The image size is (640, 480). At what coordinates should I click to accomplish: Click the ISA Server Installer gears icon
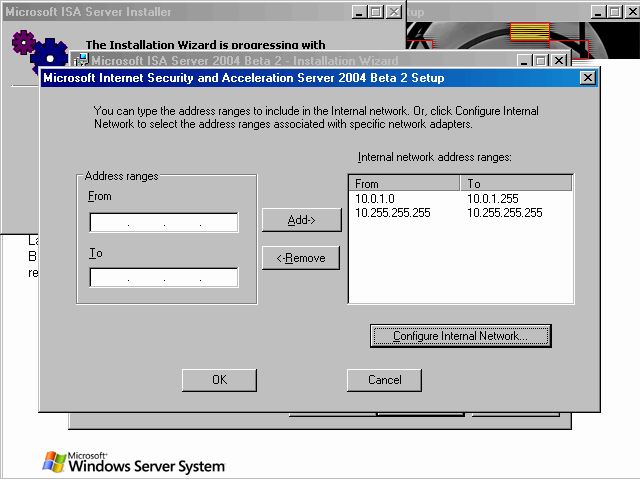(x=37, y=50)
